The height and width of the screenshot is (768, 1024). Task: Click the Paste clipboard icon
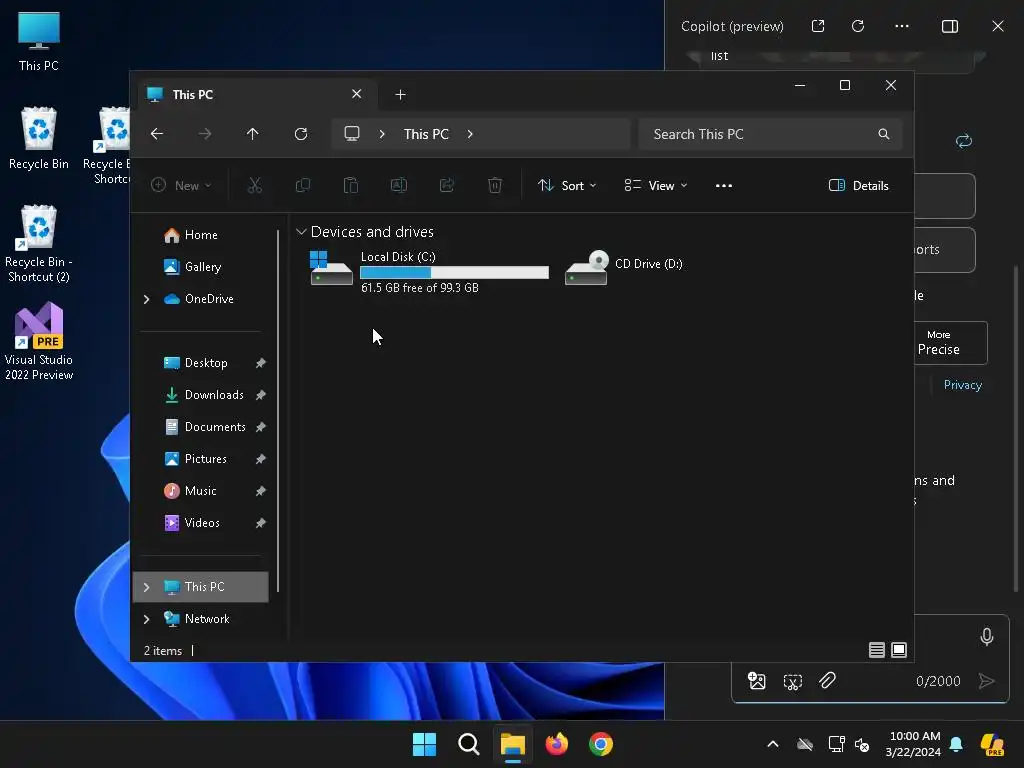point(351,185)
